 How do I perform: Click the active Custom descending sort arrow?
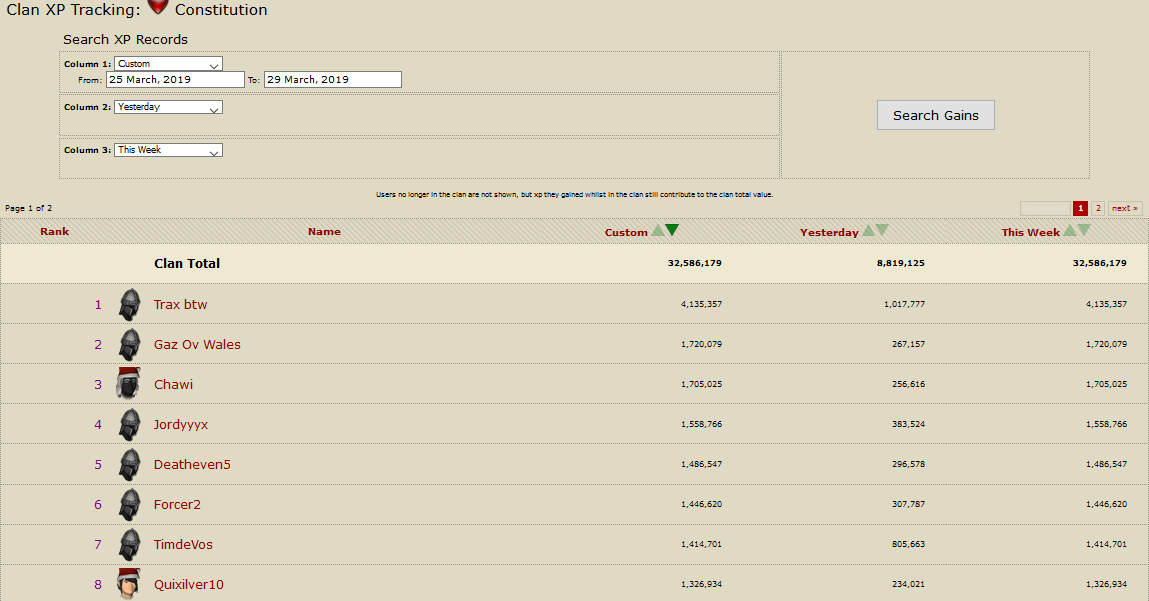click(672, 231)
